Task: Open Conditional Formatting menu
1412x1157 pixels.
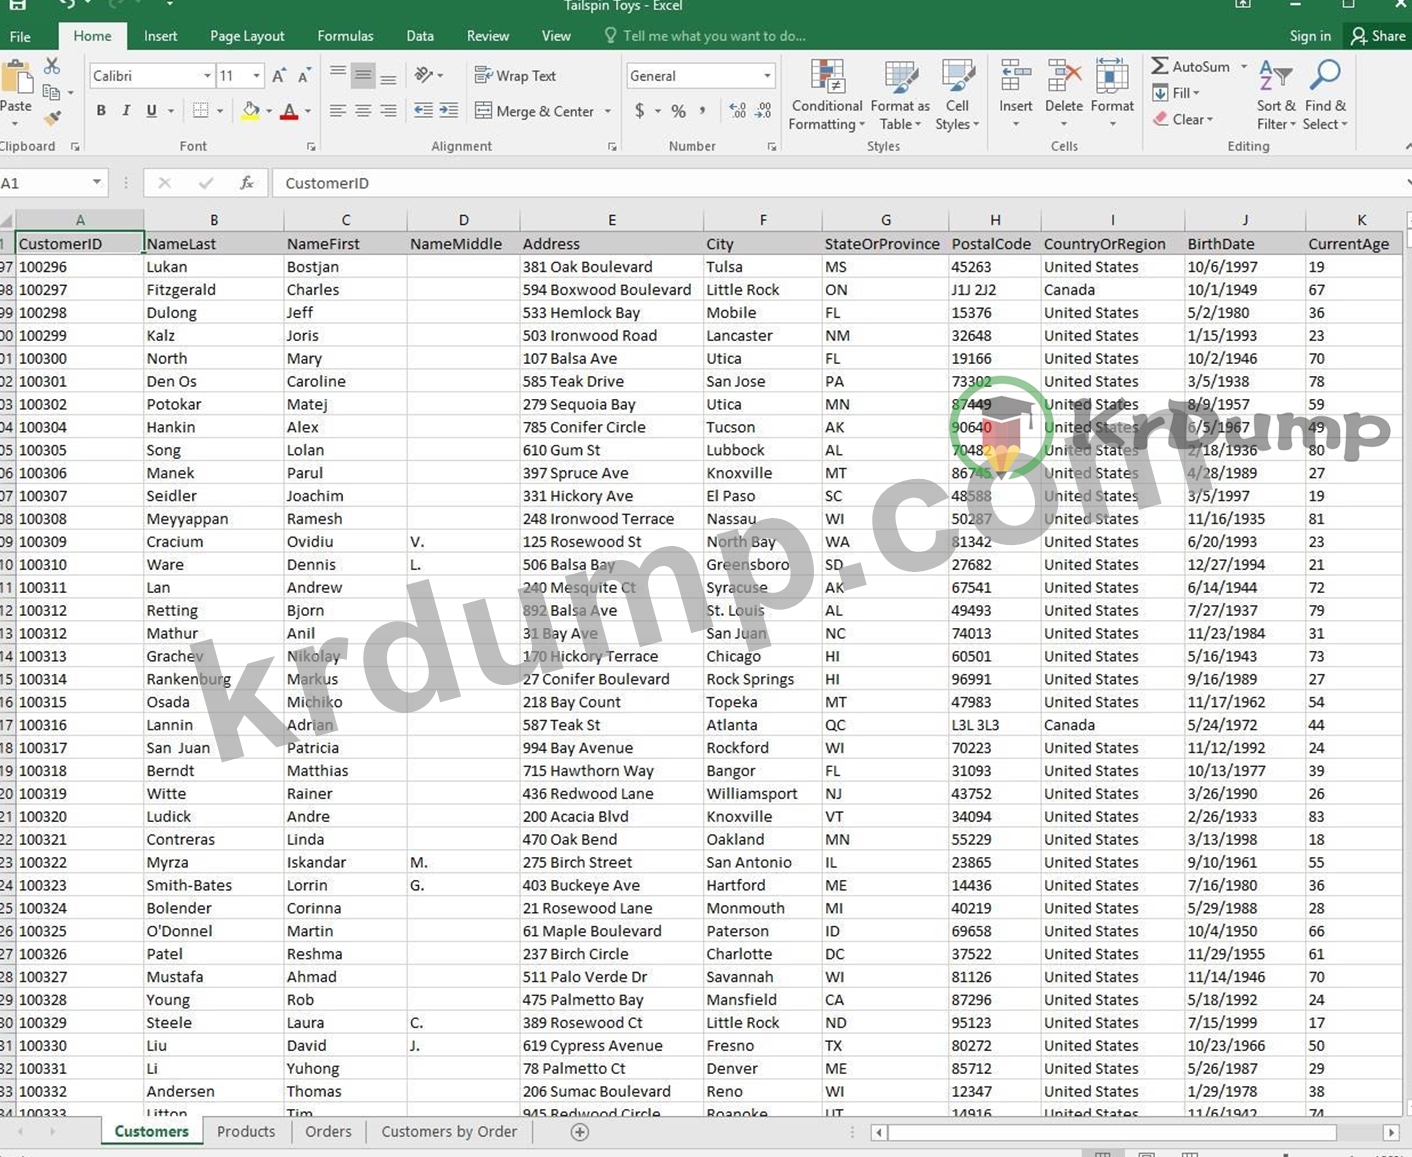Action: [x=827, y=96]
